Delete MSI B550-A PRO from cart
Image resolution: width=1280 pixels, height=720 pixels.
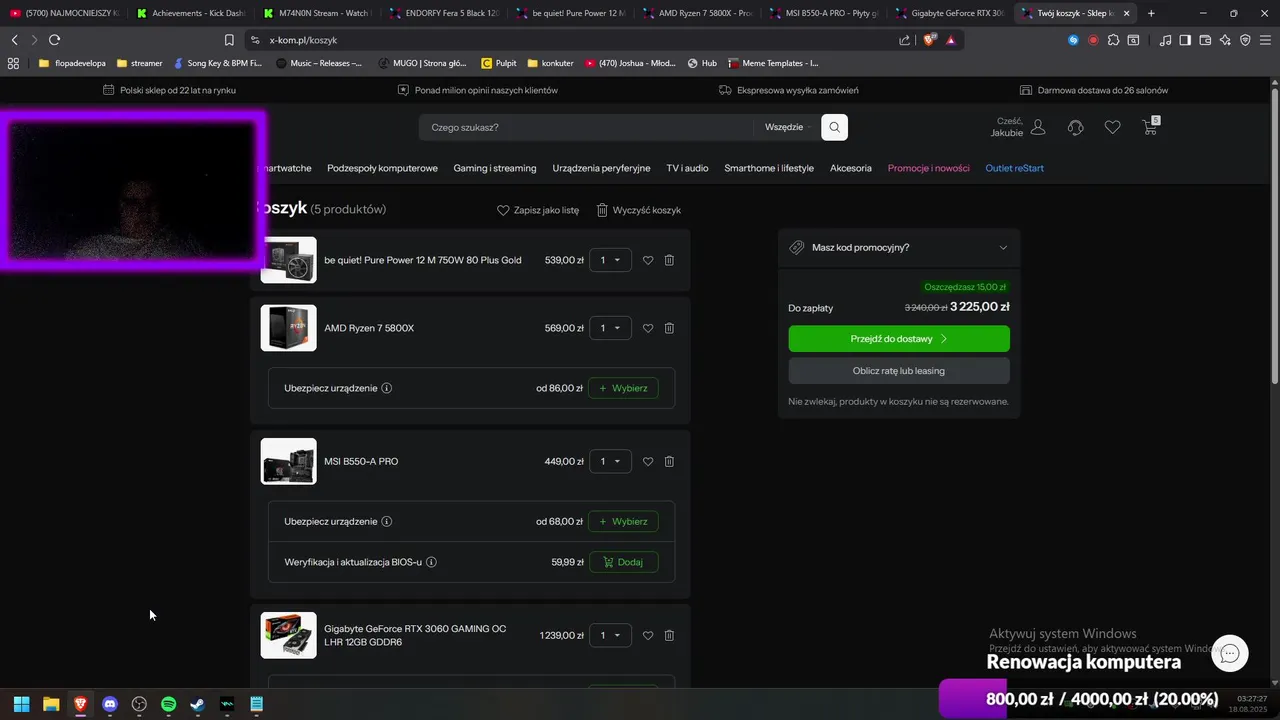pyautogui.click(x=669, y=461)
